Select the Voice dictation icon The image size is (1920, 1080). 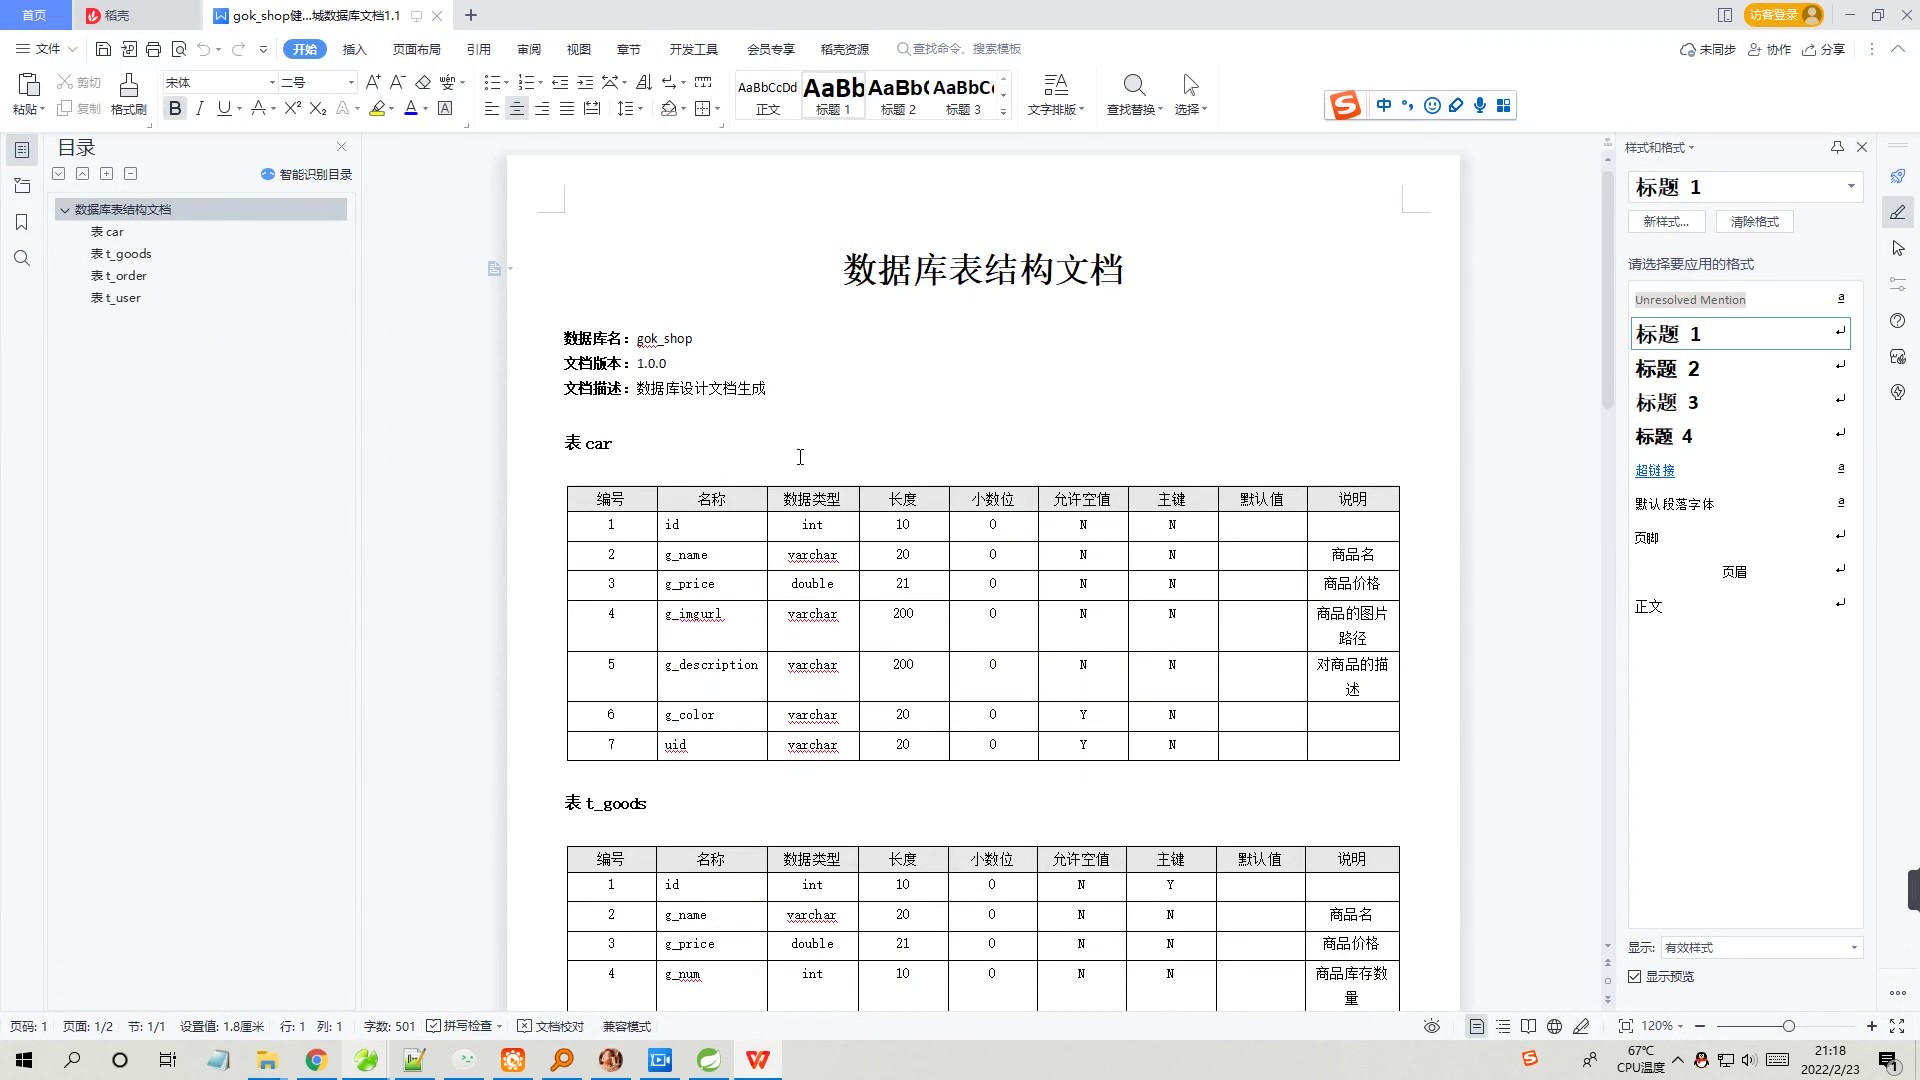[1481, 104]
